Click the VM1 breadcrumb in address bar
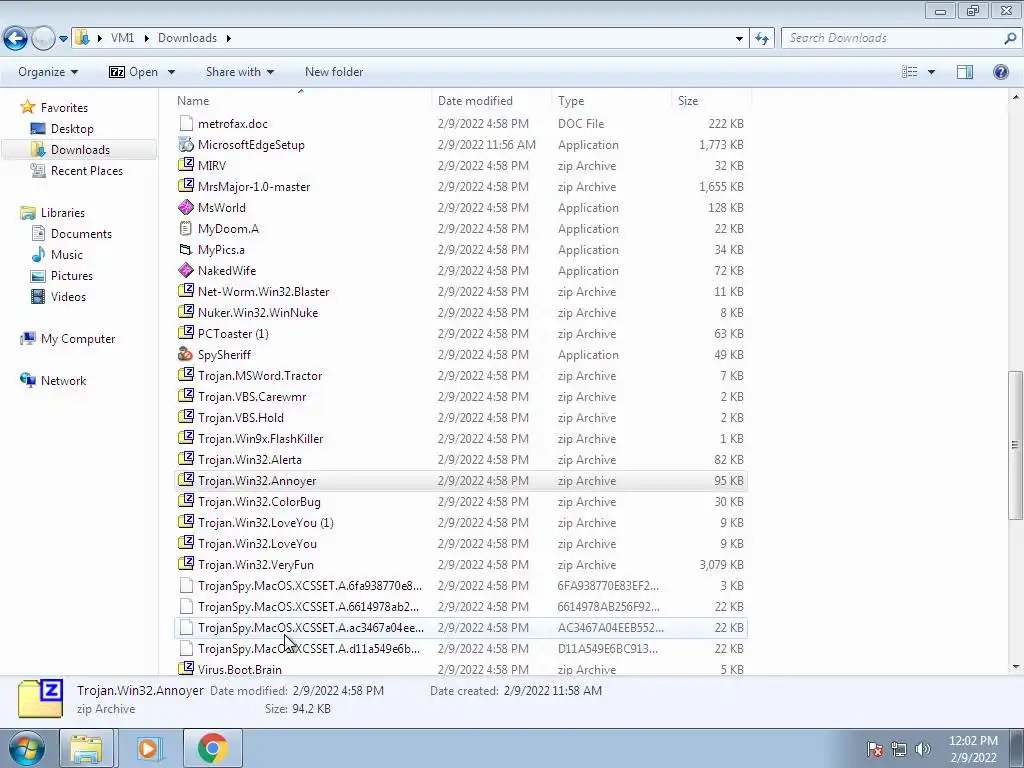Viewport: 1024px width, 768px height. [122, 38]
